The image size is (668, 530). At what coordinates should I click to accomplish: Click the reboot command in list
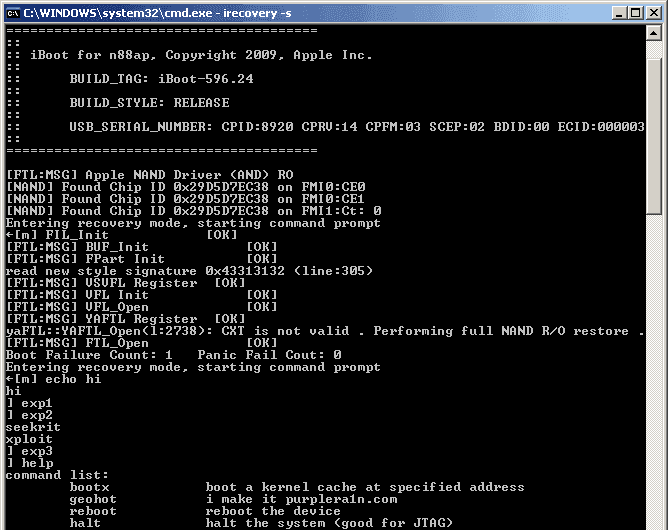click(93, 511)
